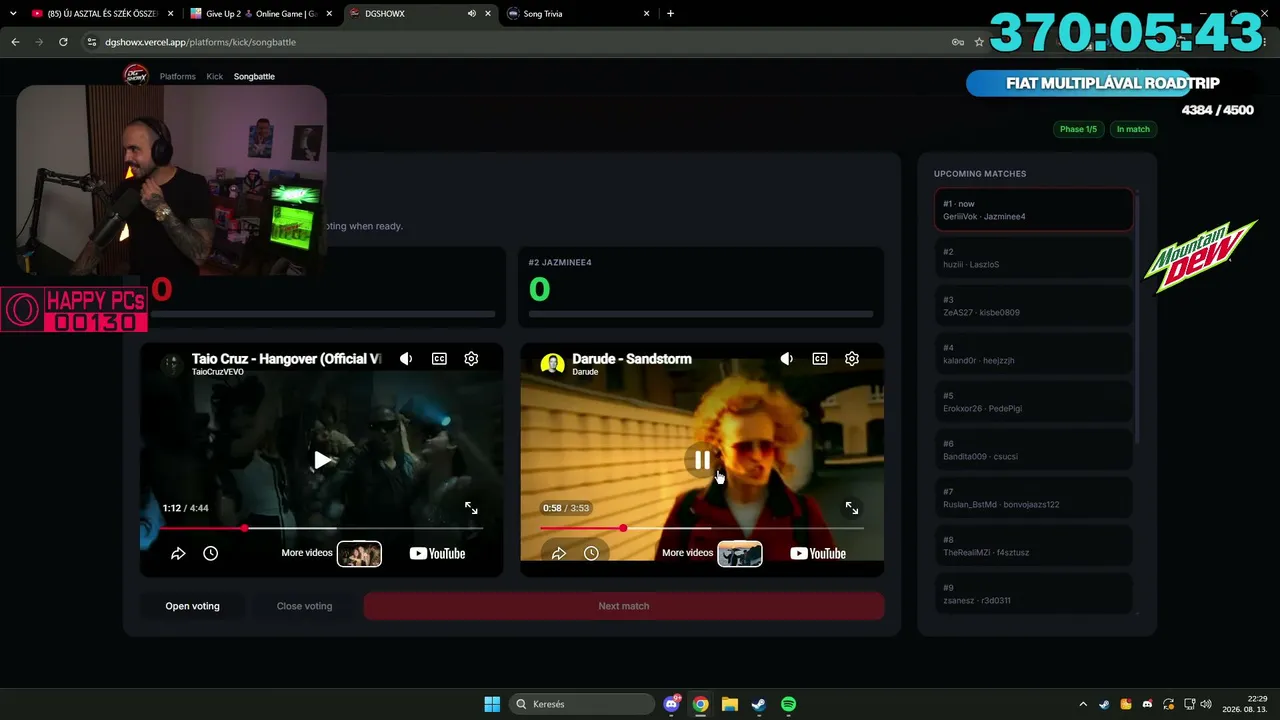Advance with the Next match button
Viewport: 1280px width, 720px height.
(x=624, y=606)
